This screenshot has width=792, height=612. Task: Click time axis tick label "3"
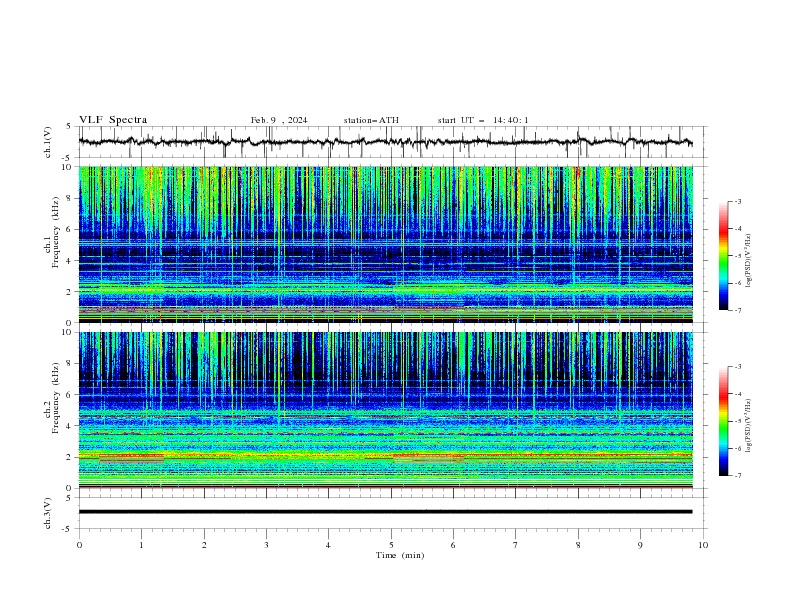coord(266,545)
